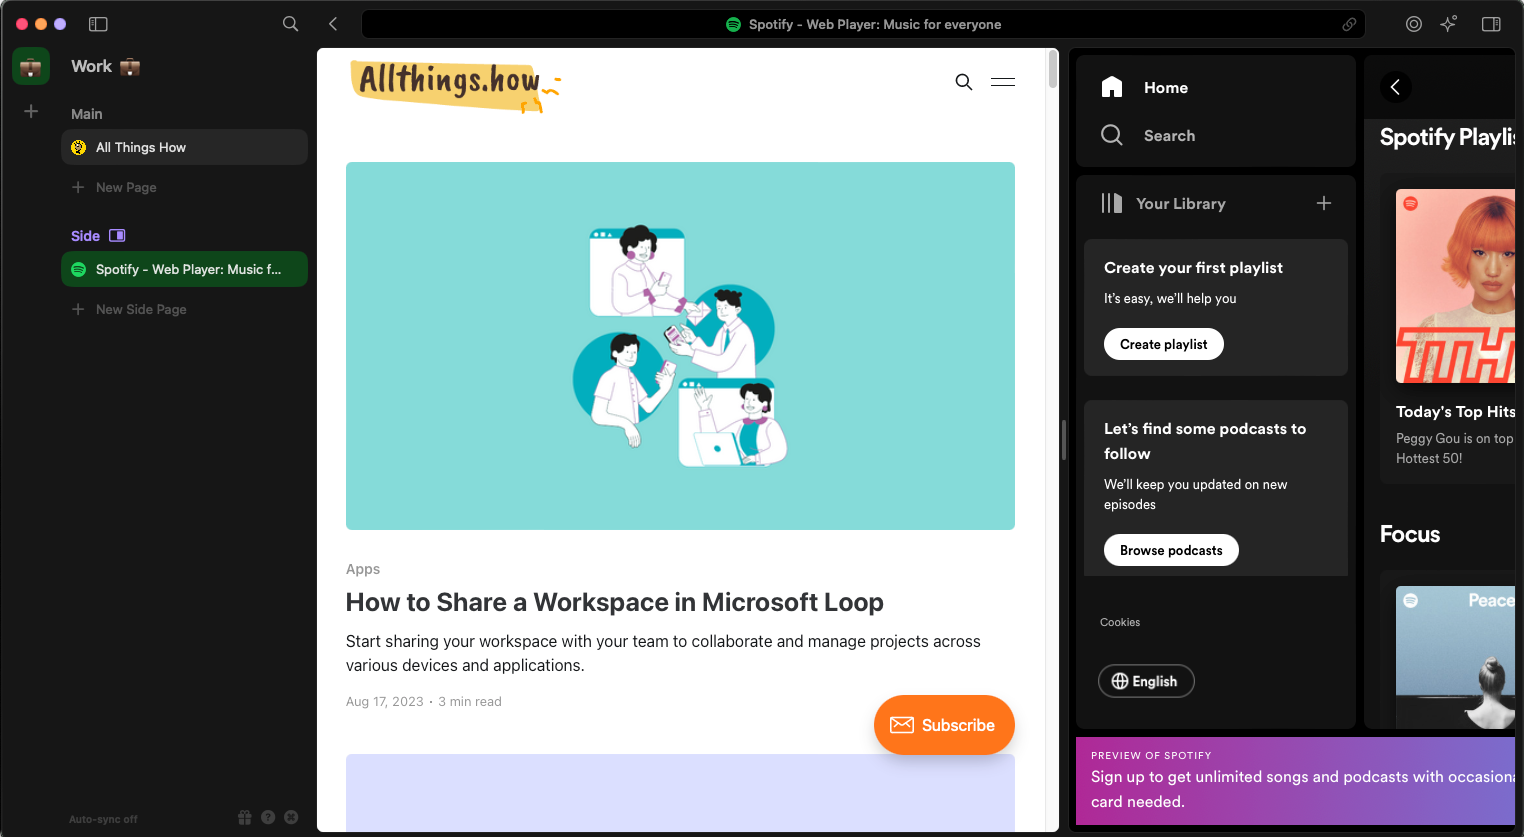Open the Spotify Web Player side page
Screen dimensions: 1524x837
184,269
